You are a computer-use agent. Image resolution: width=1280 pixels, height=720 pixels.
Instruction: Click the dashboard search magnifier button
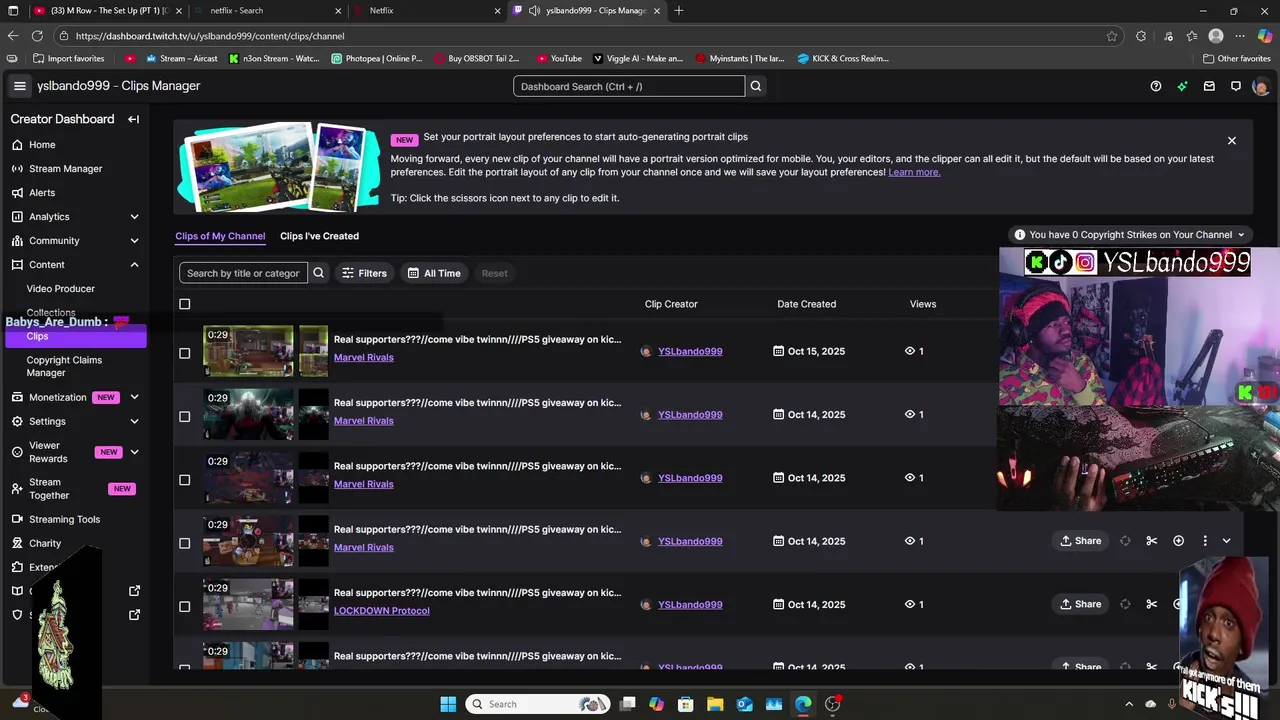click(756, 86)
